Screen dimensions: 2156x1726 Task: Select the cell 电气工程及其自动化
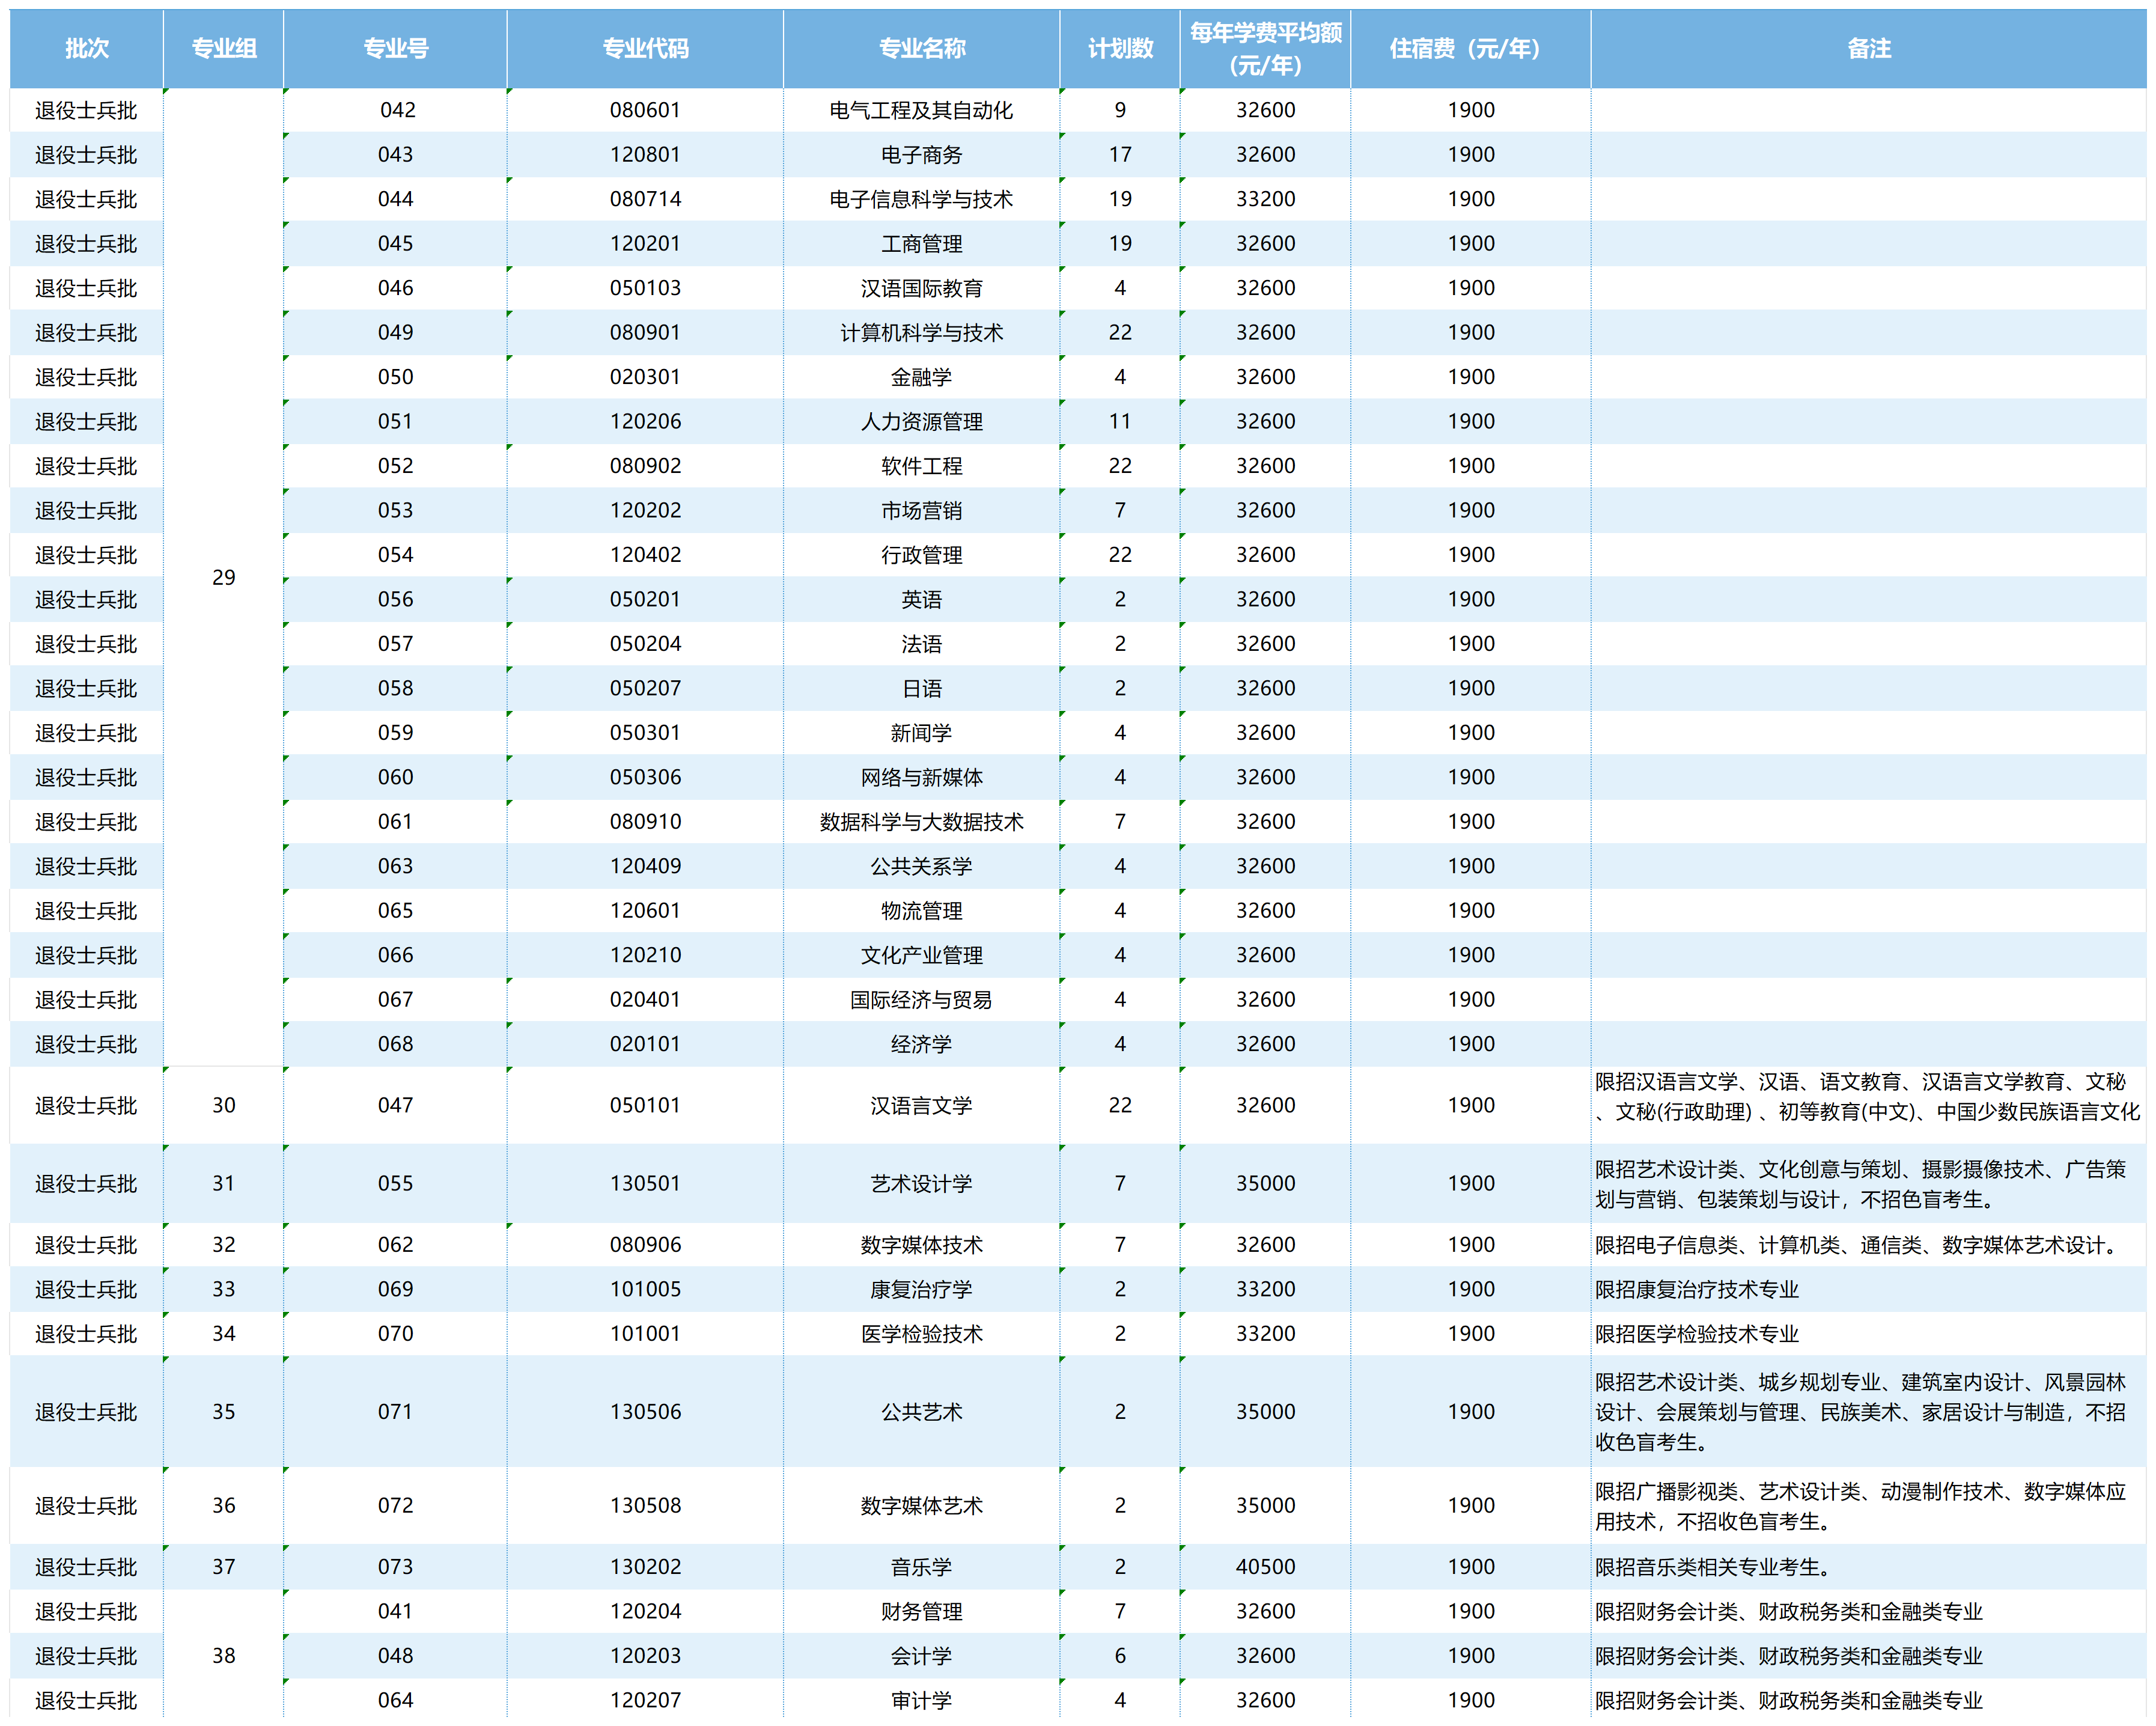[921, 110]
